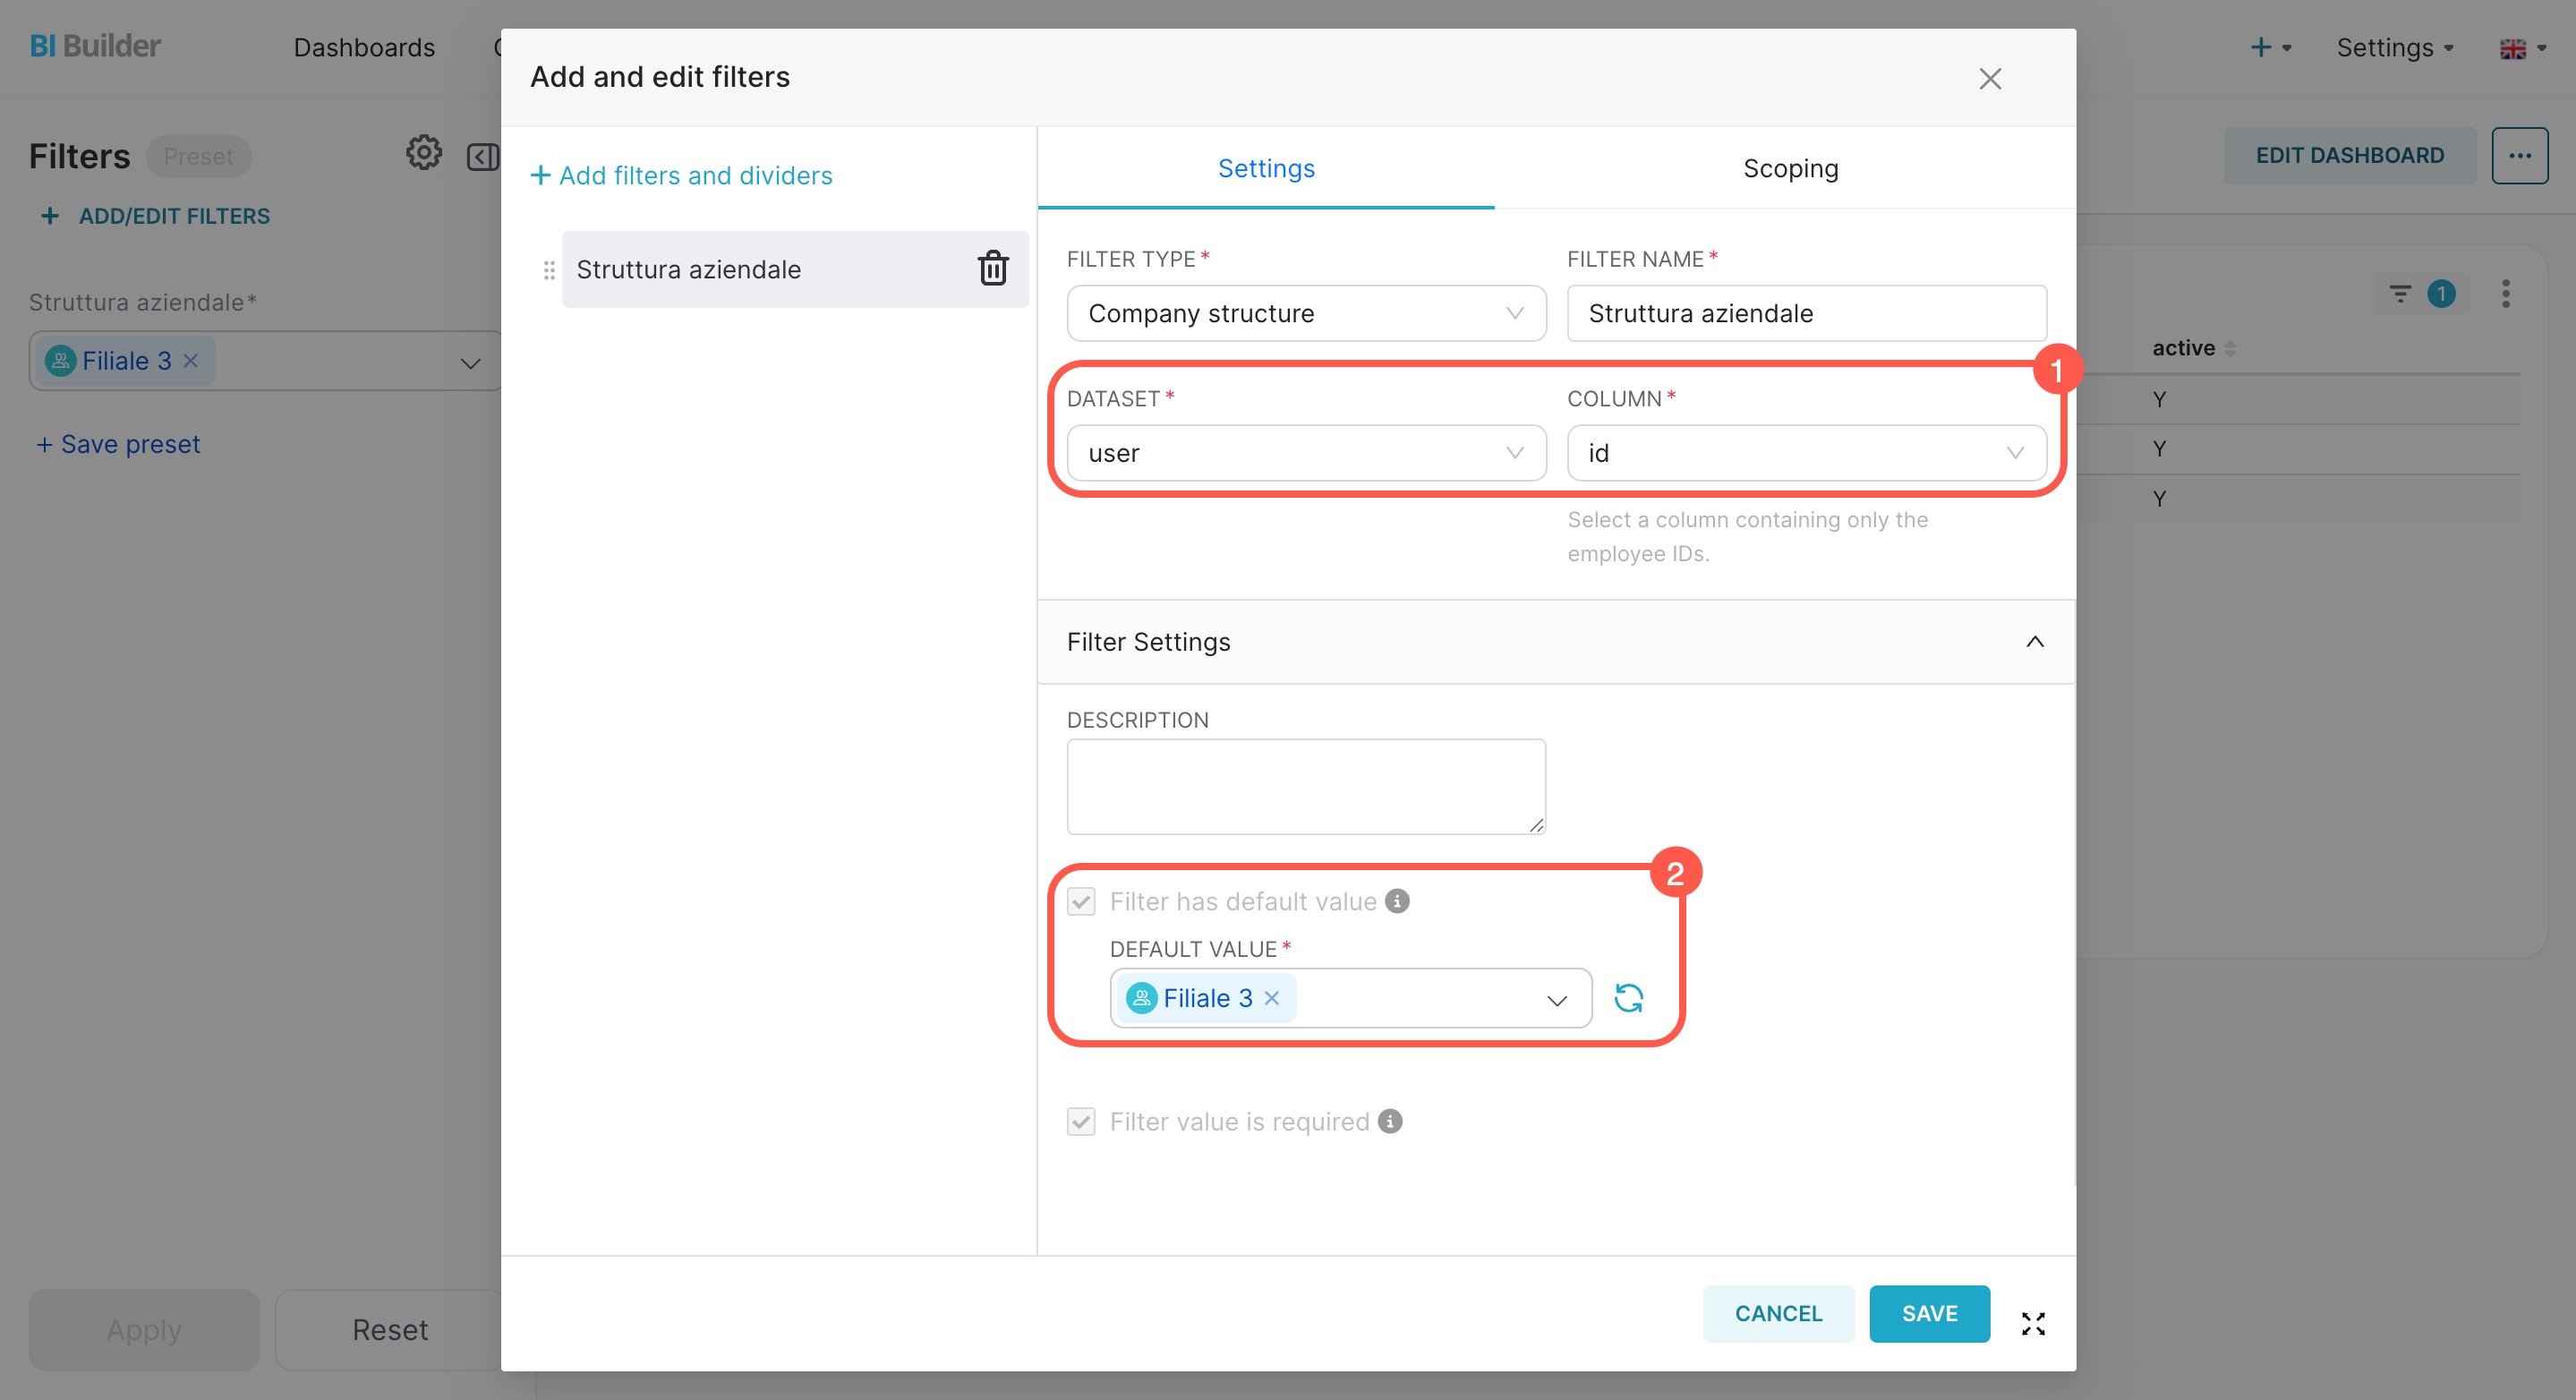Click info icon beside Filter value is required

[x=1390, y=1121]
